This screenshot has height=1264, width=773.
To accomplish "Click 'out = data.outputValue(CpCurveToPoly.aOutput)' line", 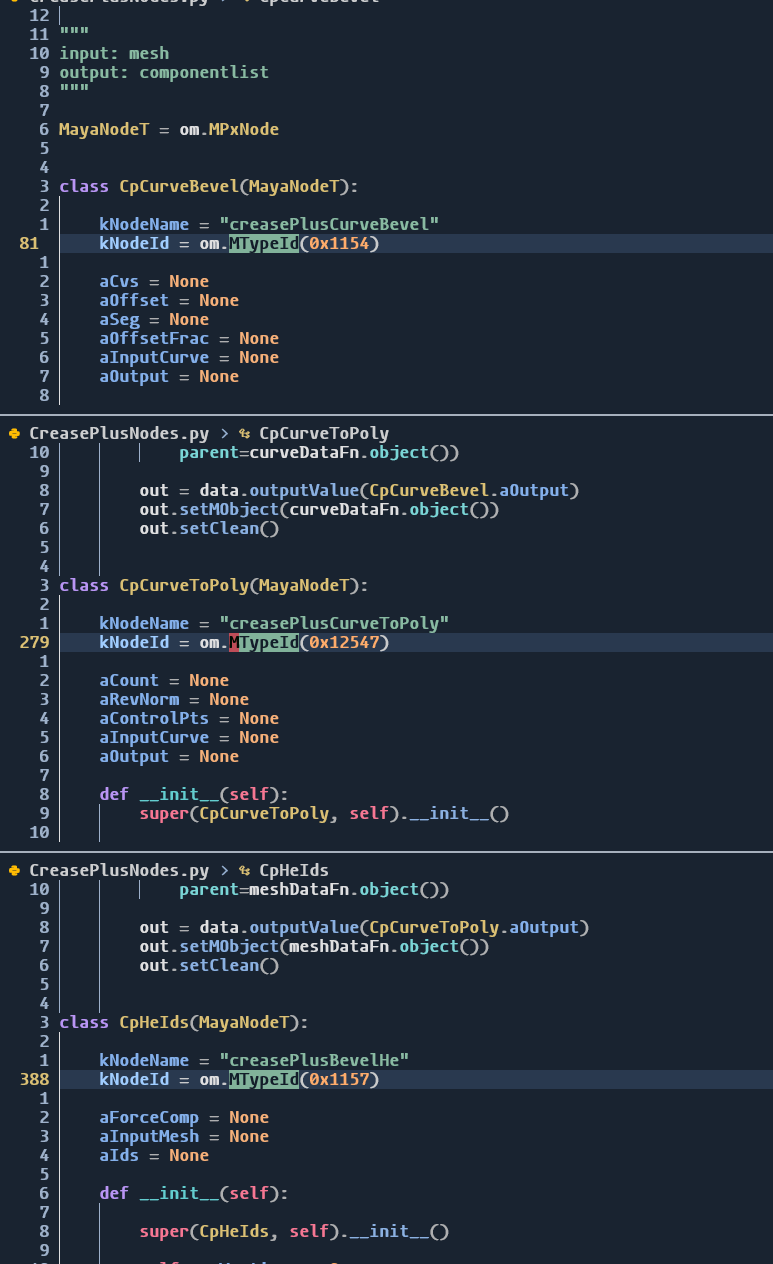I will click(364, 927).
